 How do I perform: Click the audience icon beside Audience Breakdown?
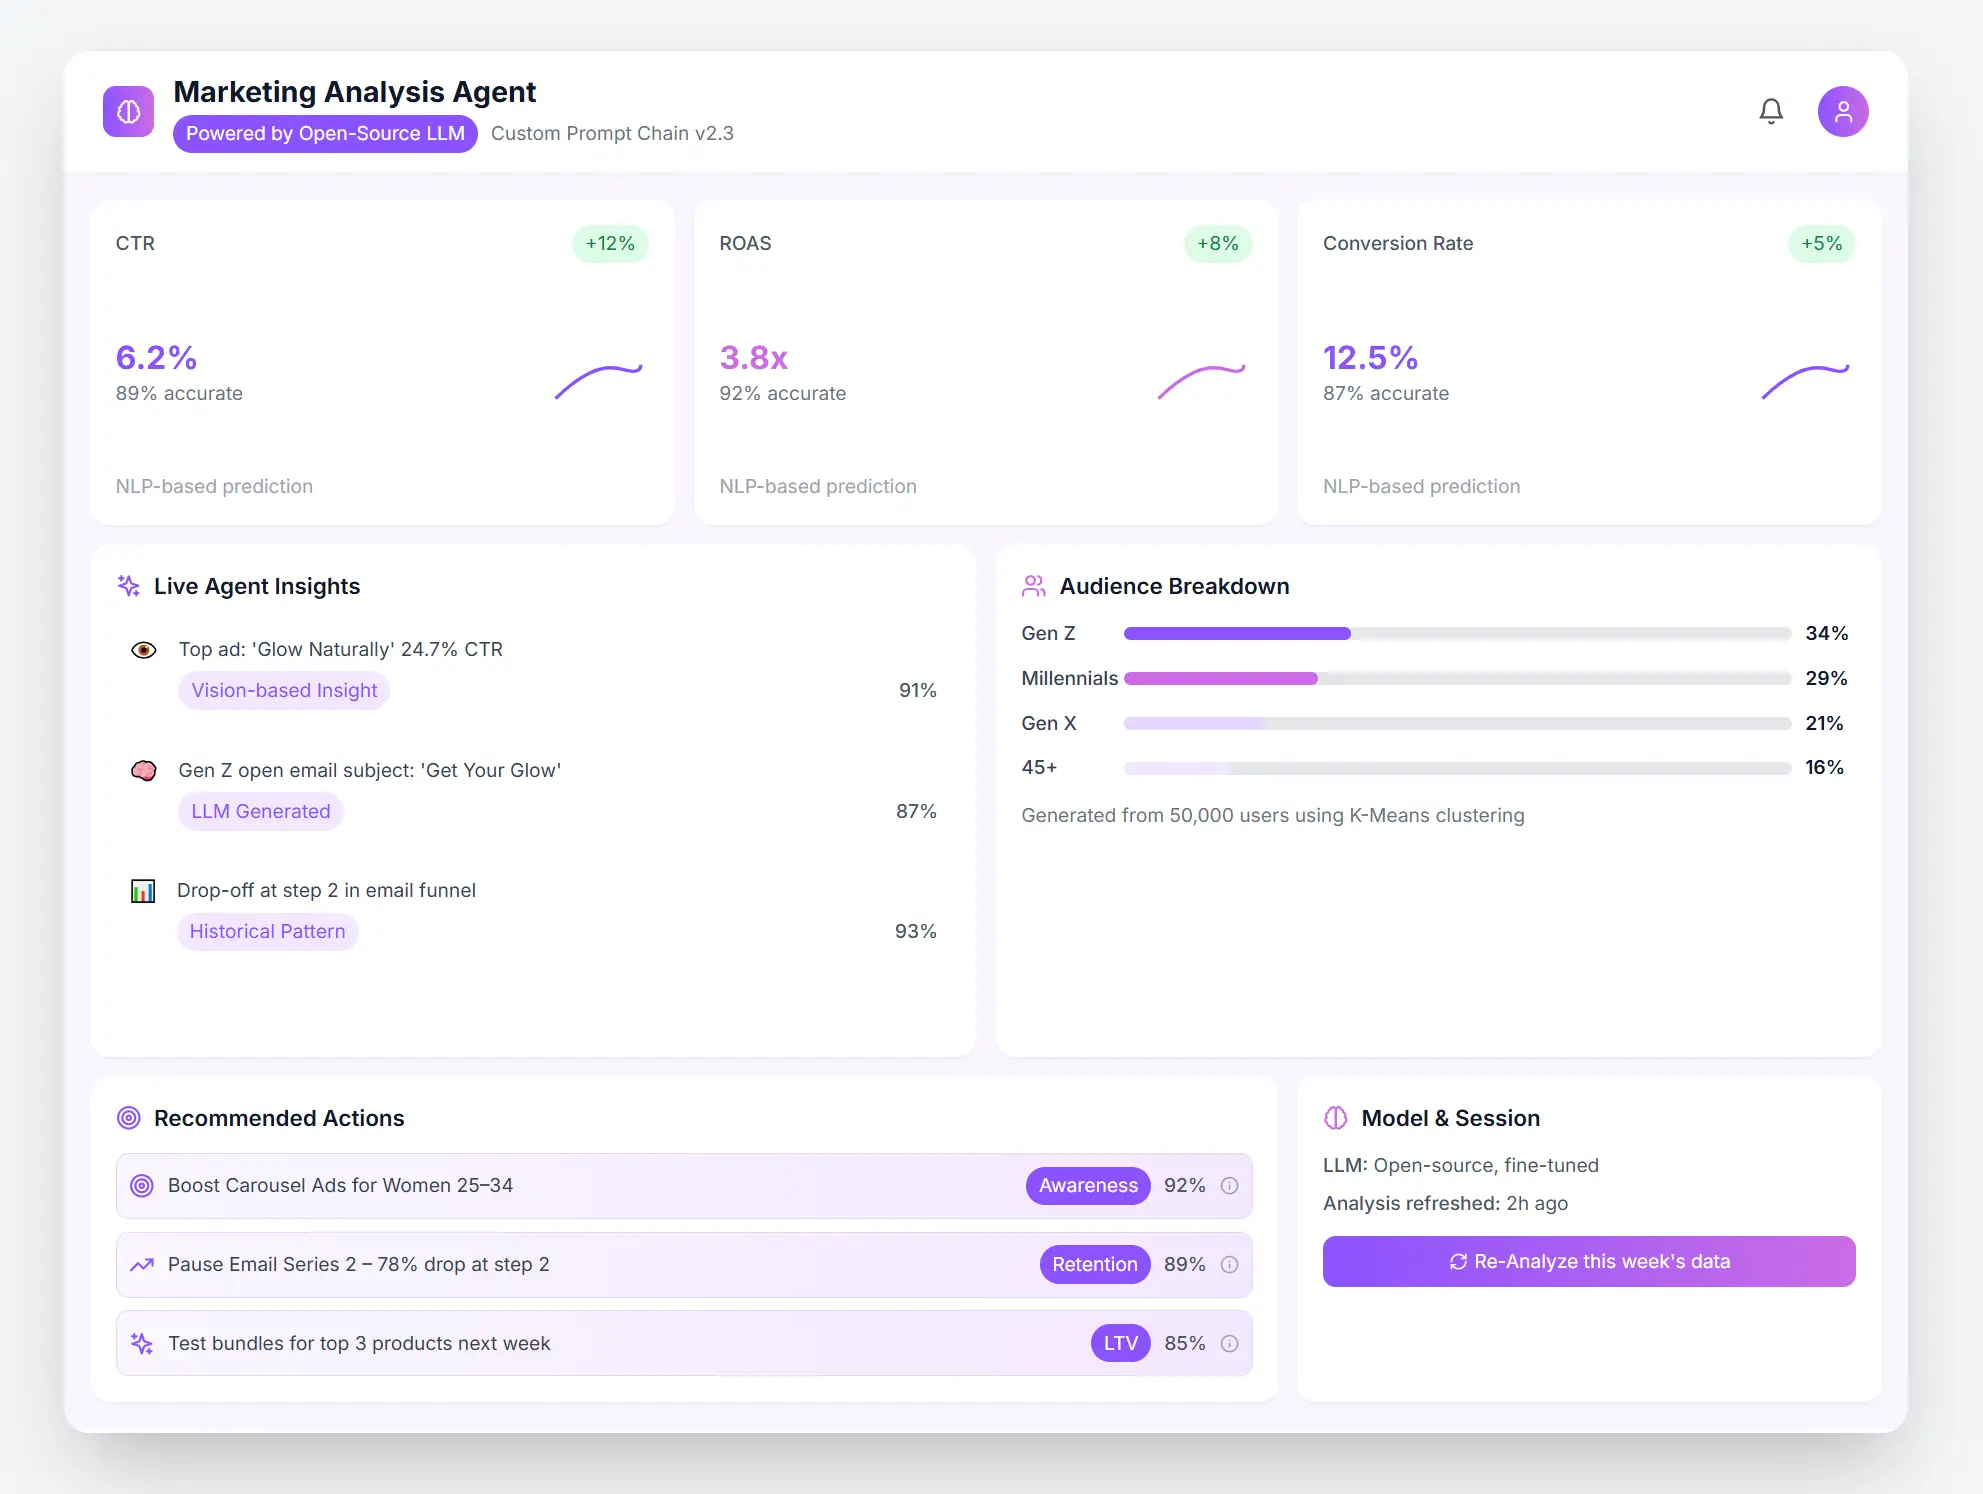(x=1033, y=586)
